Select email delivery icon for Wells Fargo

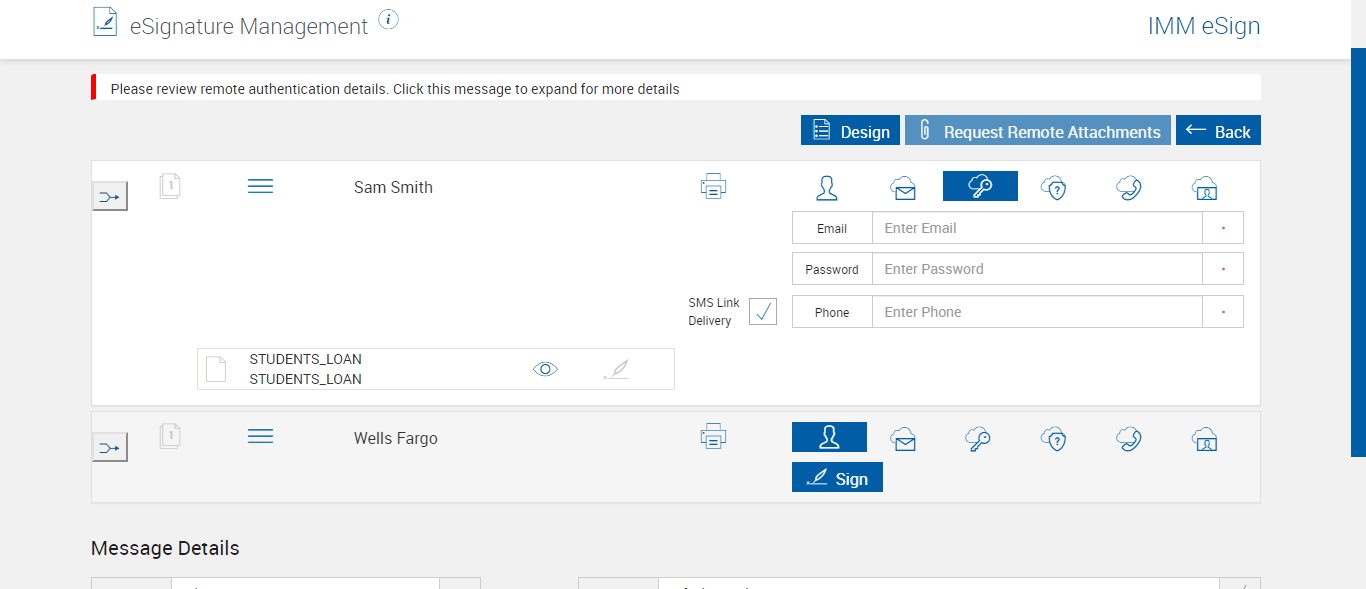pyautogui.click(x=904, y=438)
